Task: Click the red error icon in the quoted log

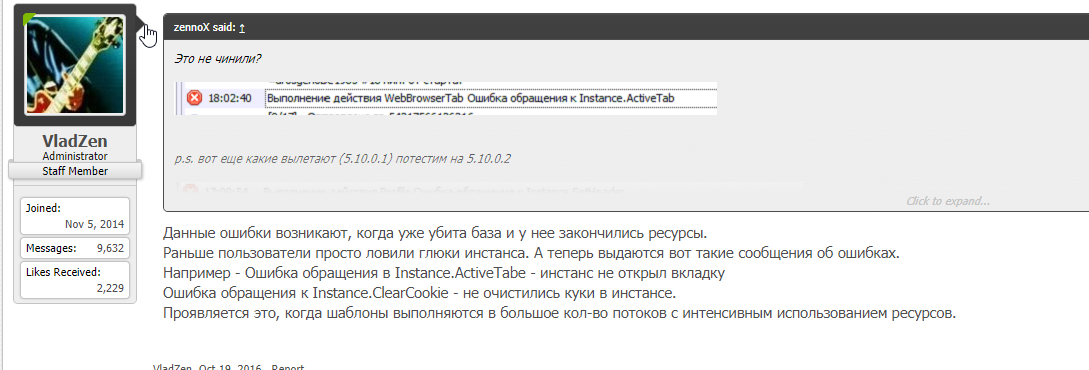Action: [x=194, y=99]
